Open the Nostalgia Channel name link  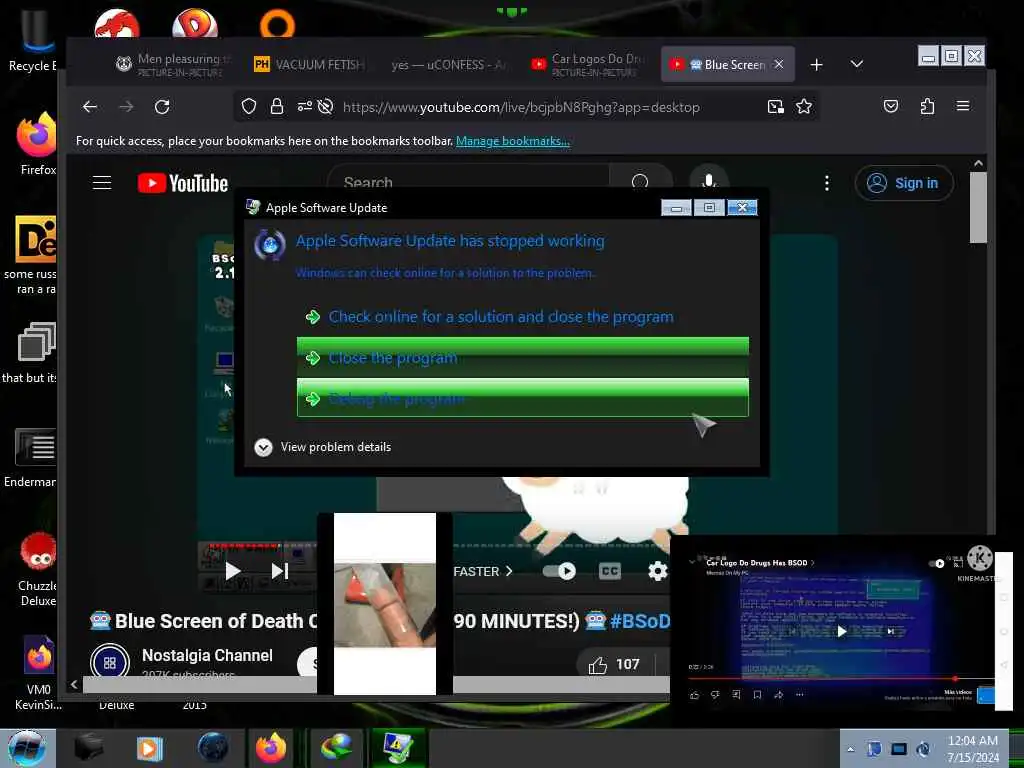(207, 655)
